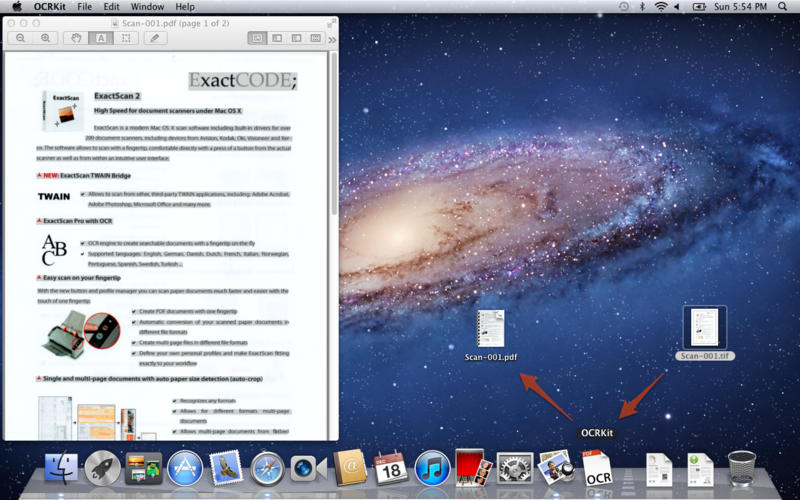Open the Window menu

coord(147,7)
